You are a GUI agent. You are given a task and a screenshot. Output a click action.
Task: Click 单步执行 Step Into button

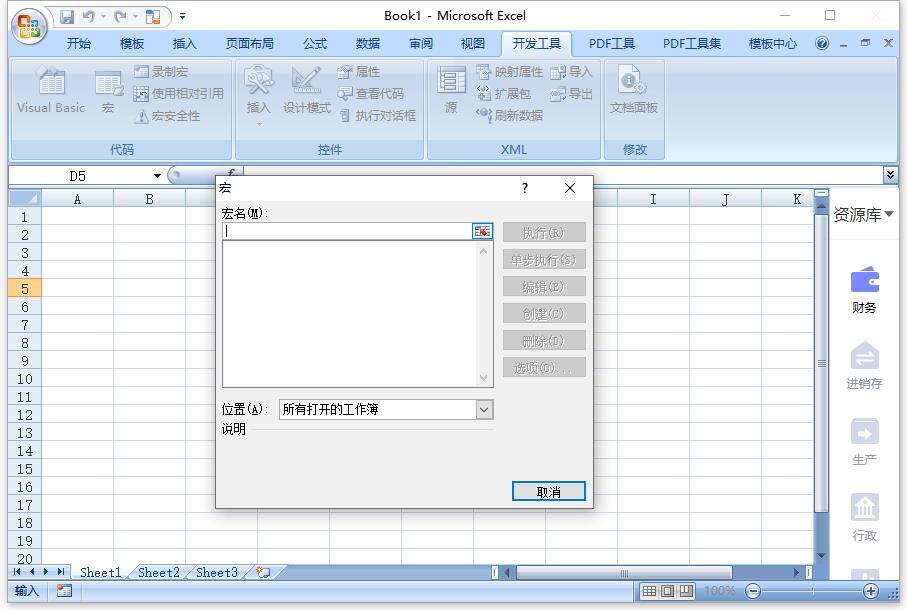point(544,260)
